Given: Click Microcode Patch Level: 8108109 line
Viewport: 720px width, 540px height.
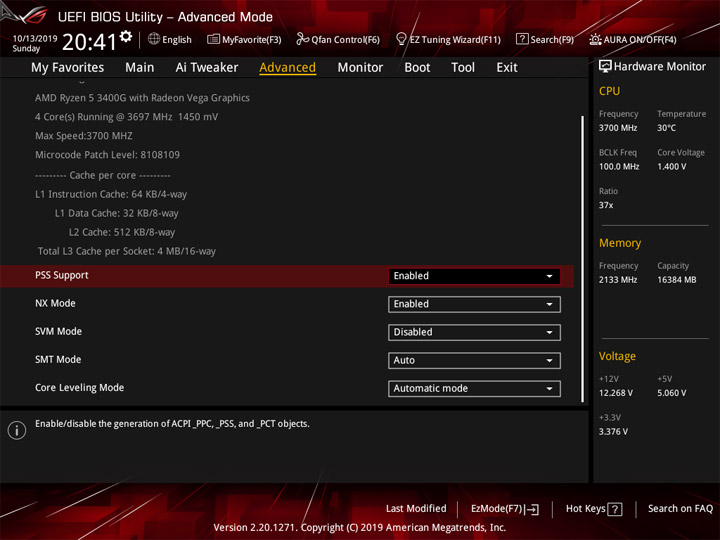Looking at the screenshot, I should click(x=107, y=155).
